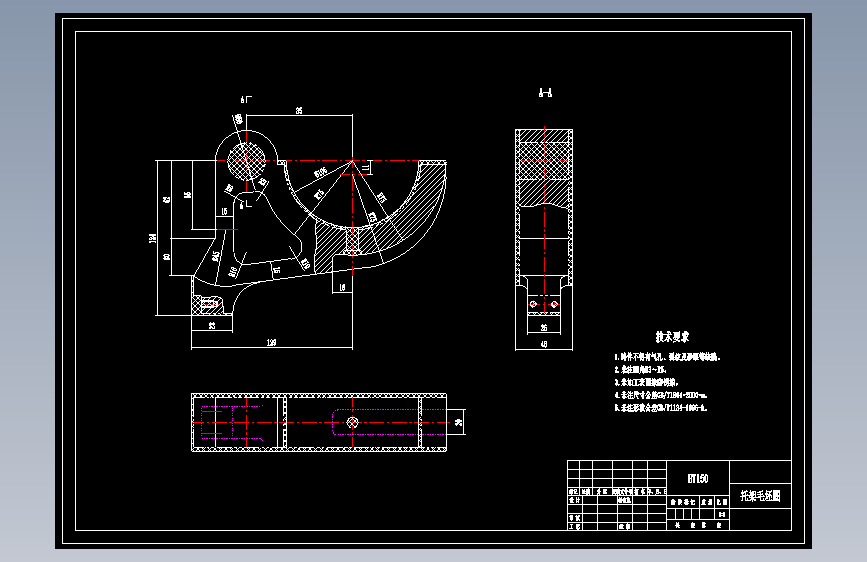Select technical requirement line 3 text
The height and width of the screenshot is (562, 867).
tap(646, 382)
